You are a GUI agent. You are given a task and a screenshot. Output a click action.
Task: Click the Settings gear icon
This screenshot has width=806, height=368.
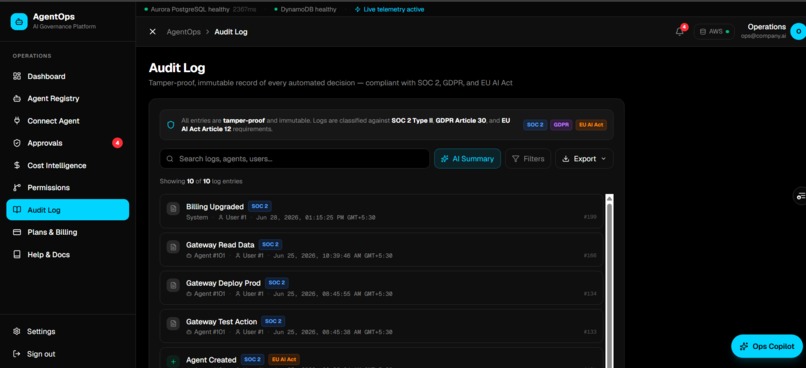pos(17,332)
